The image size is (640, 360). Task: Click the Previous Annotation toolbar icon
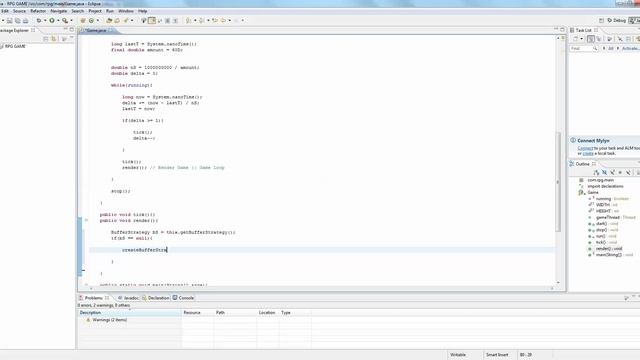[x=201, y=20]
